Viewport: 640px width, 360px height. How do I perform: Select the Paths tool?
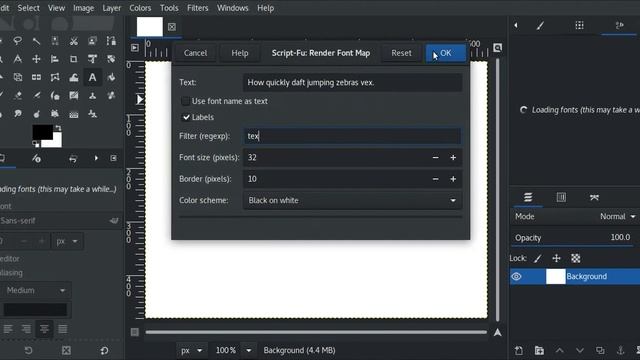pyautogui.click(x=111, y=41)
